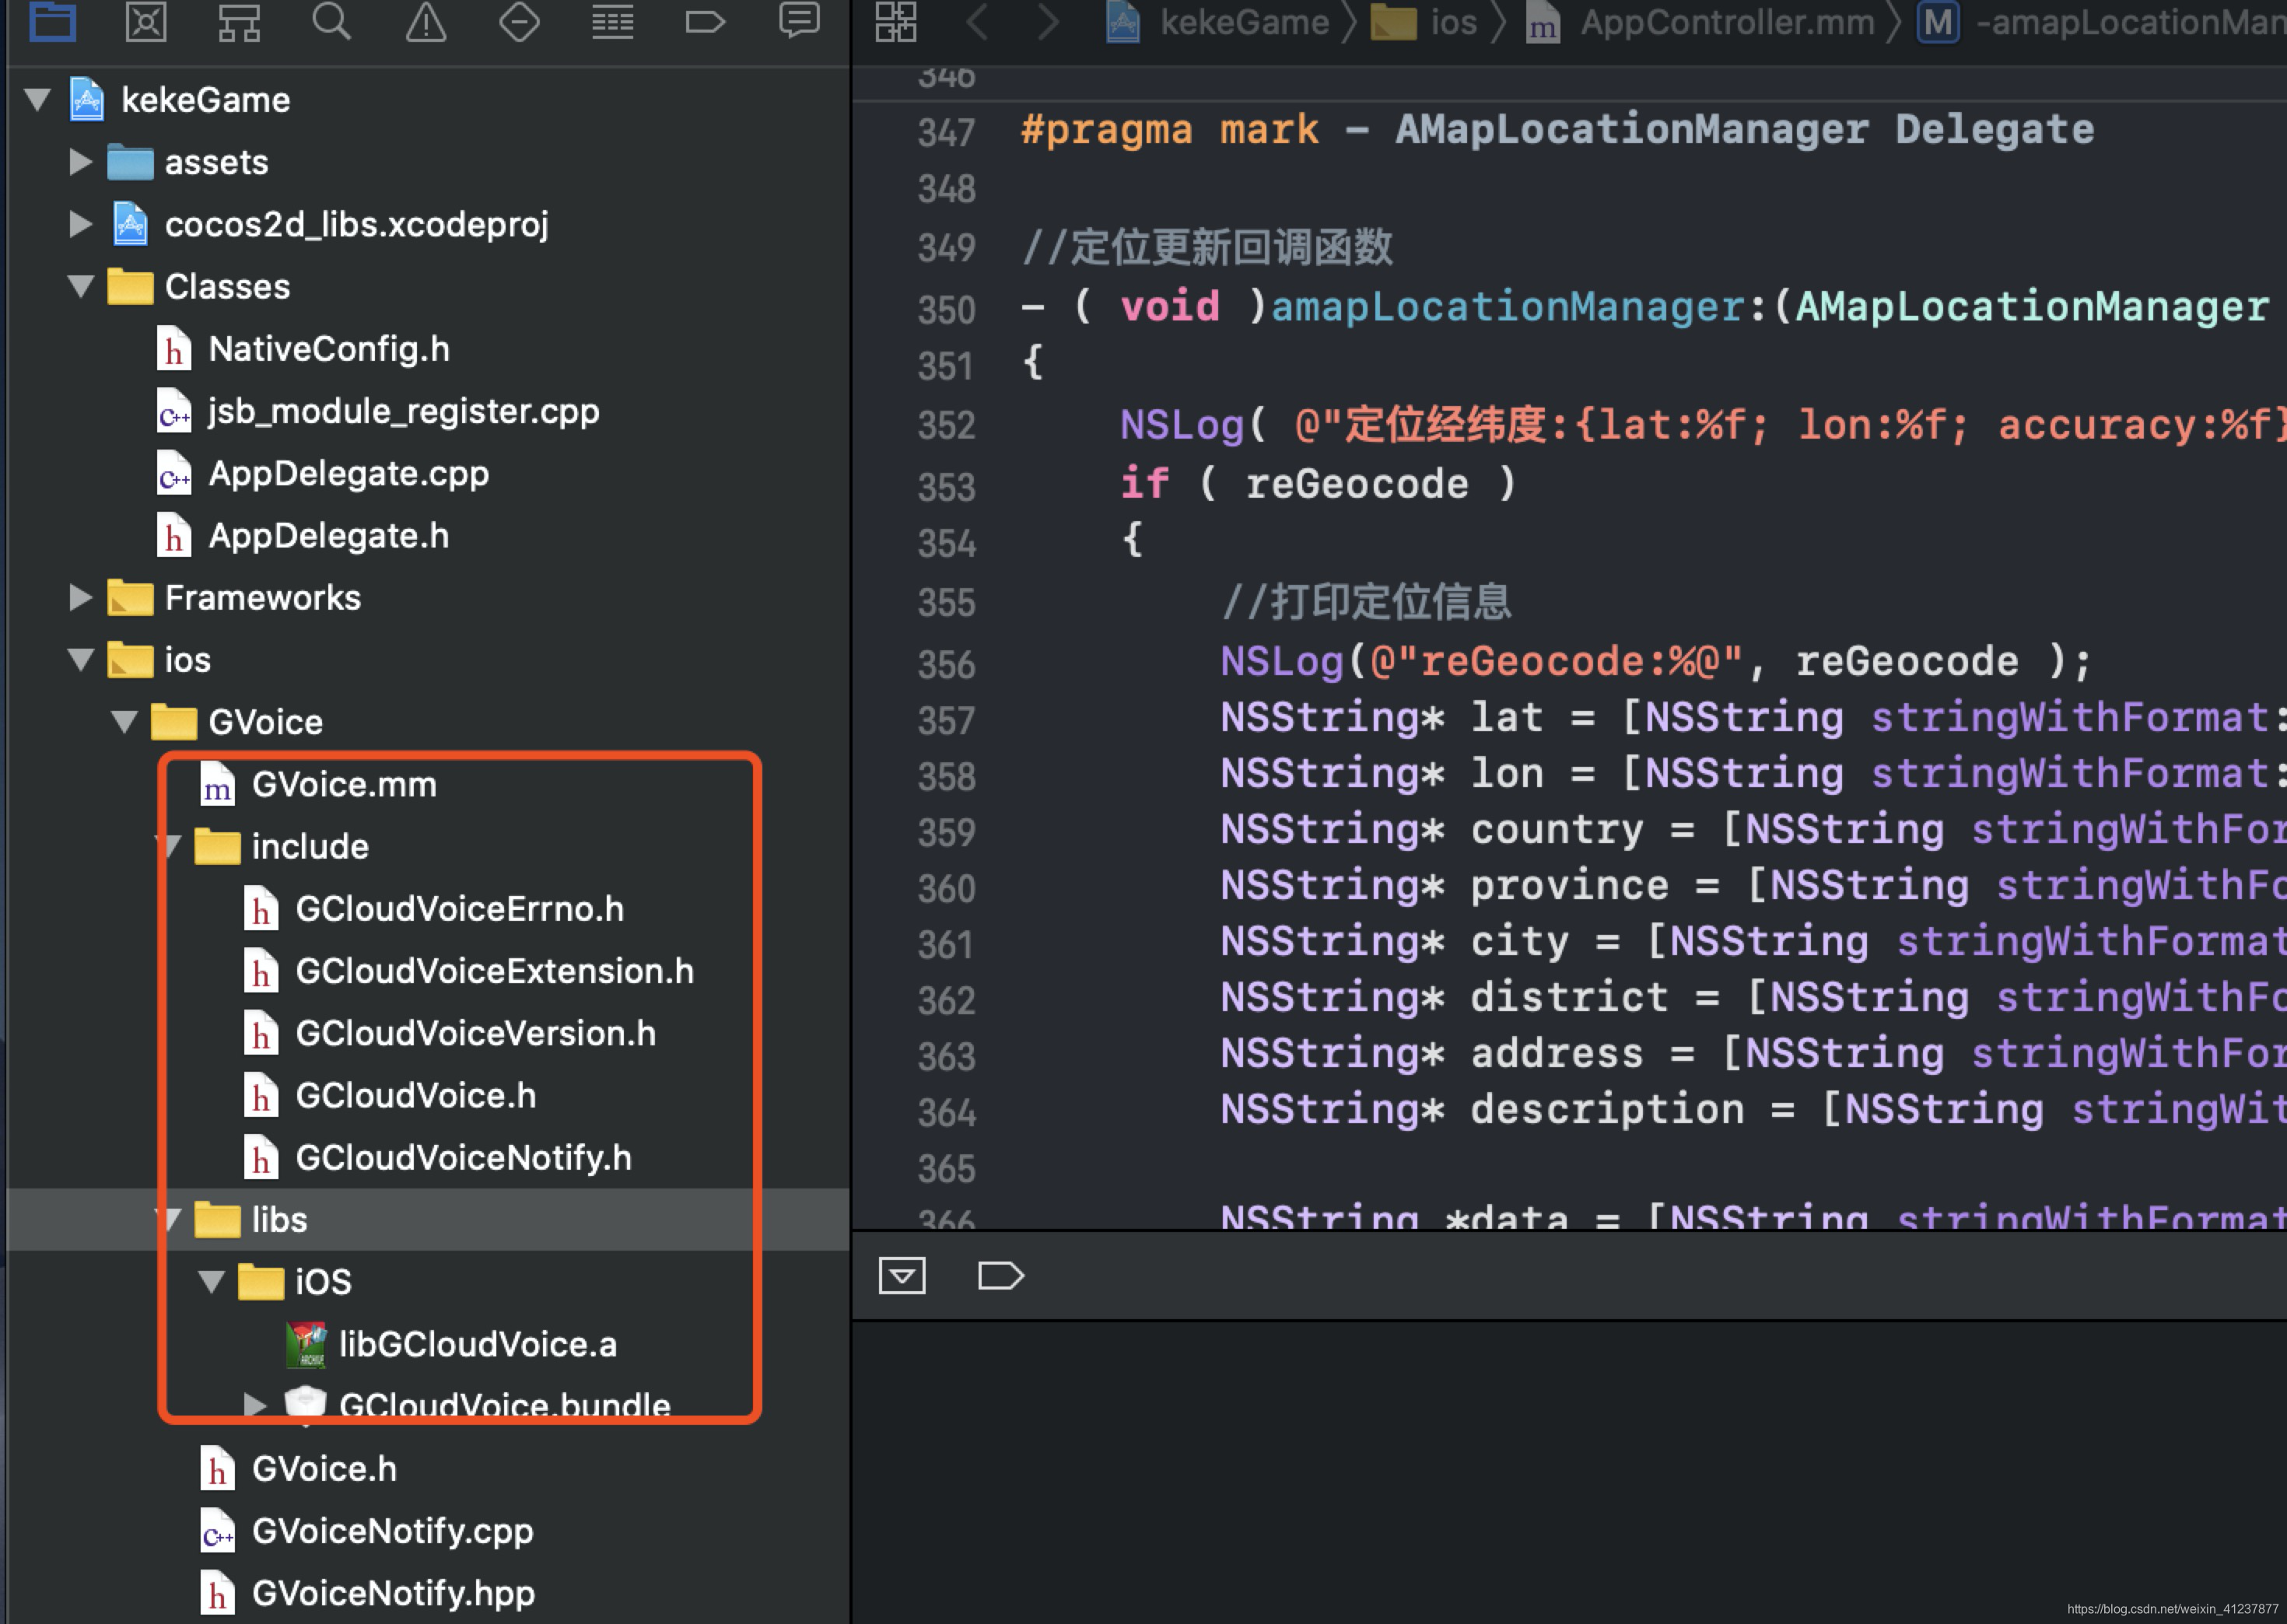Toggle the debug area visibility button
Image resolution: width=2287 pixels, height=1624 pixels.
[x=902, y=1275]
